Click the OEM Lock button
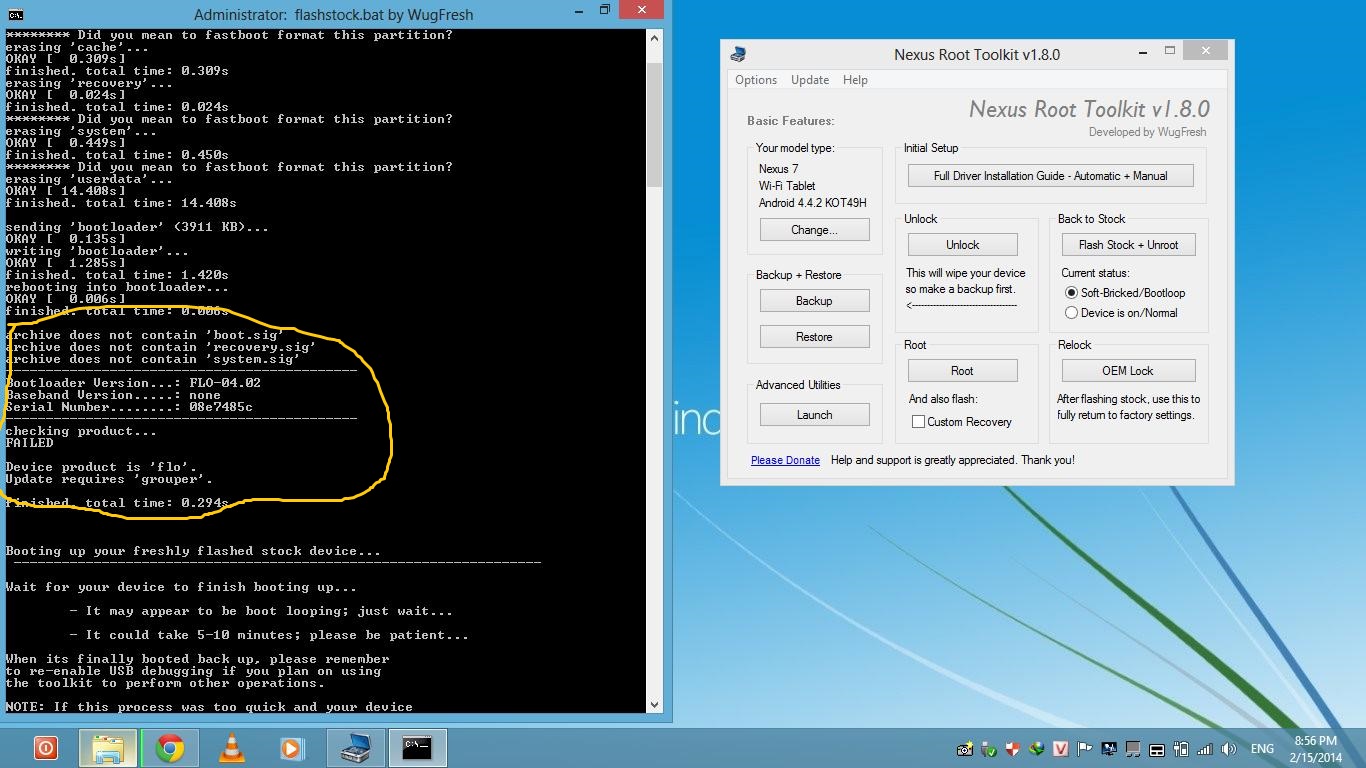1366x768 pixels. click(x=1128, y=371)
